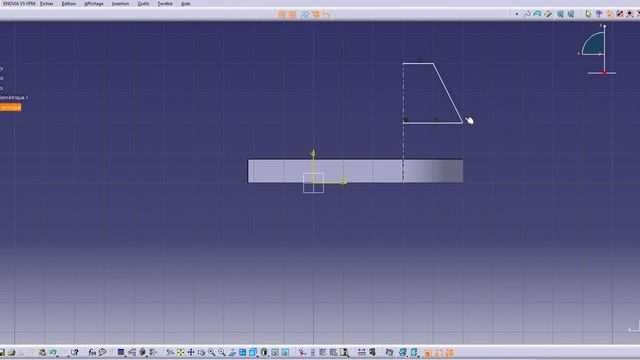Toggle Snap to Point option
Image resolution: width=640 pixels, height=360 pixels.
click(x=292, y=14)
